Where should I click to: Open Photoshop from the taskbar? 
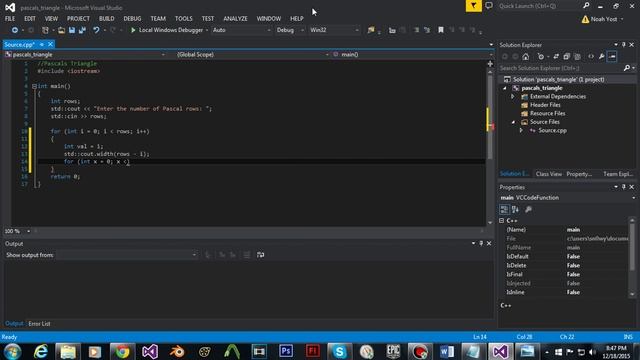[x=286, y=351]
